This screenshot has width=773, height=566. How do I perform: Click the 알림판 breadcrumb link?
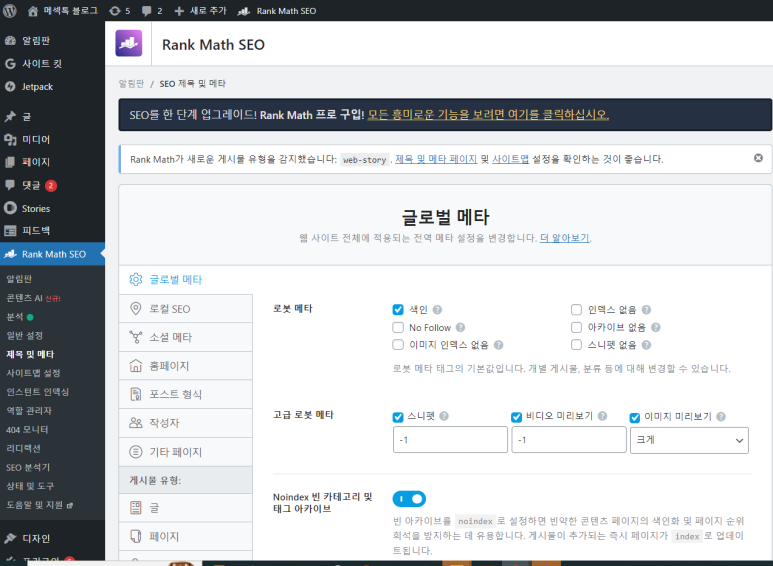(131, 83)
